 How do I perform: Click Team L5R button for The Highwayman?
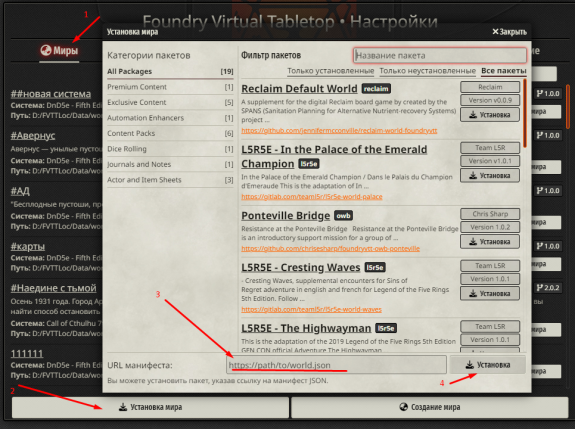coord(490,326)
